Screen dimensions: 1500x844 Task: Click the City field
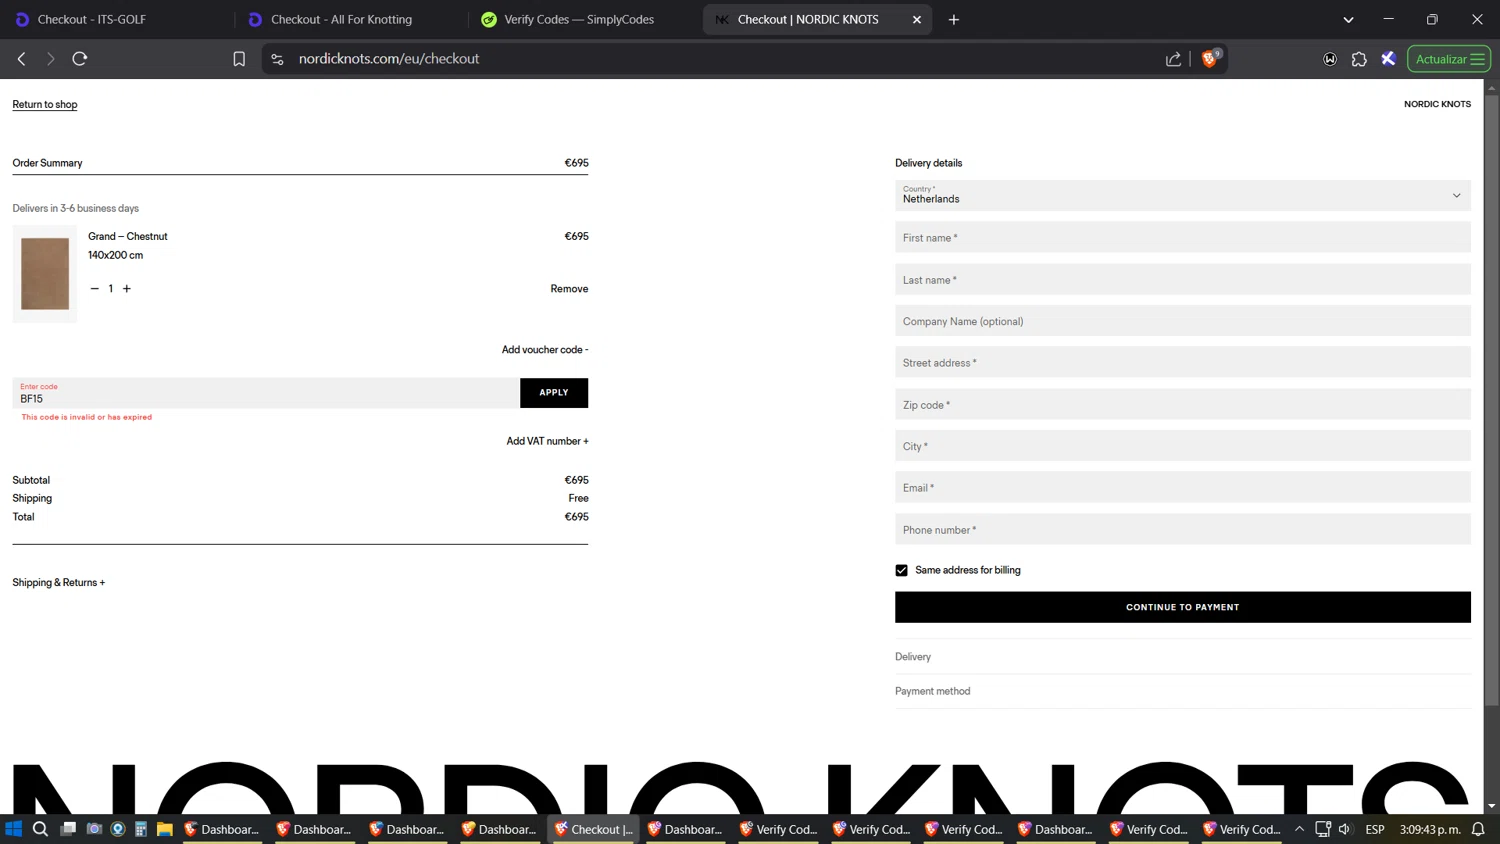click(x=1183, y=446)
